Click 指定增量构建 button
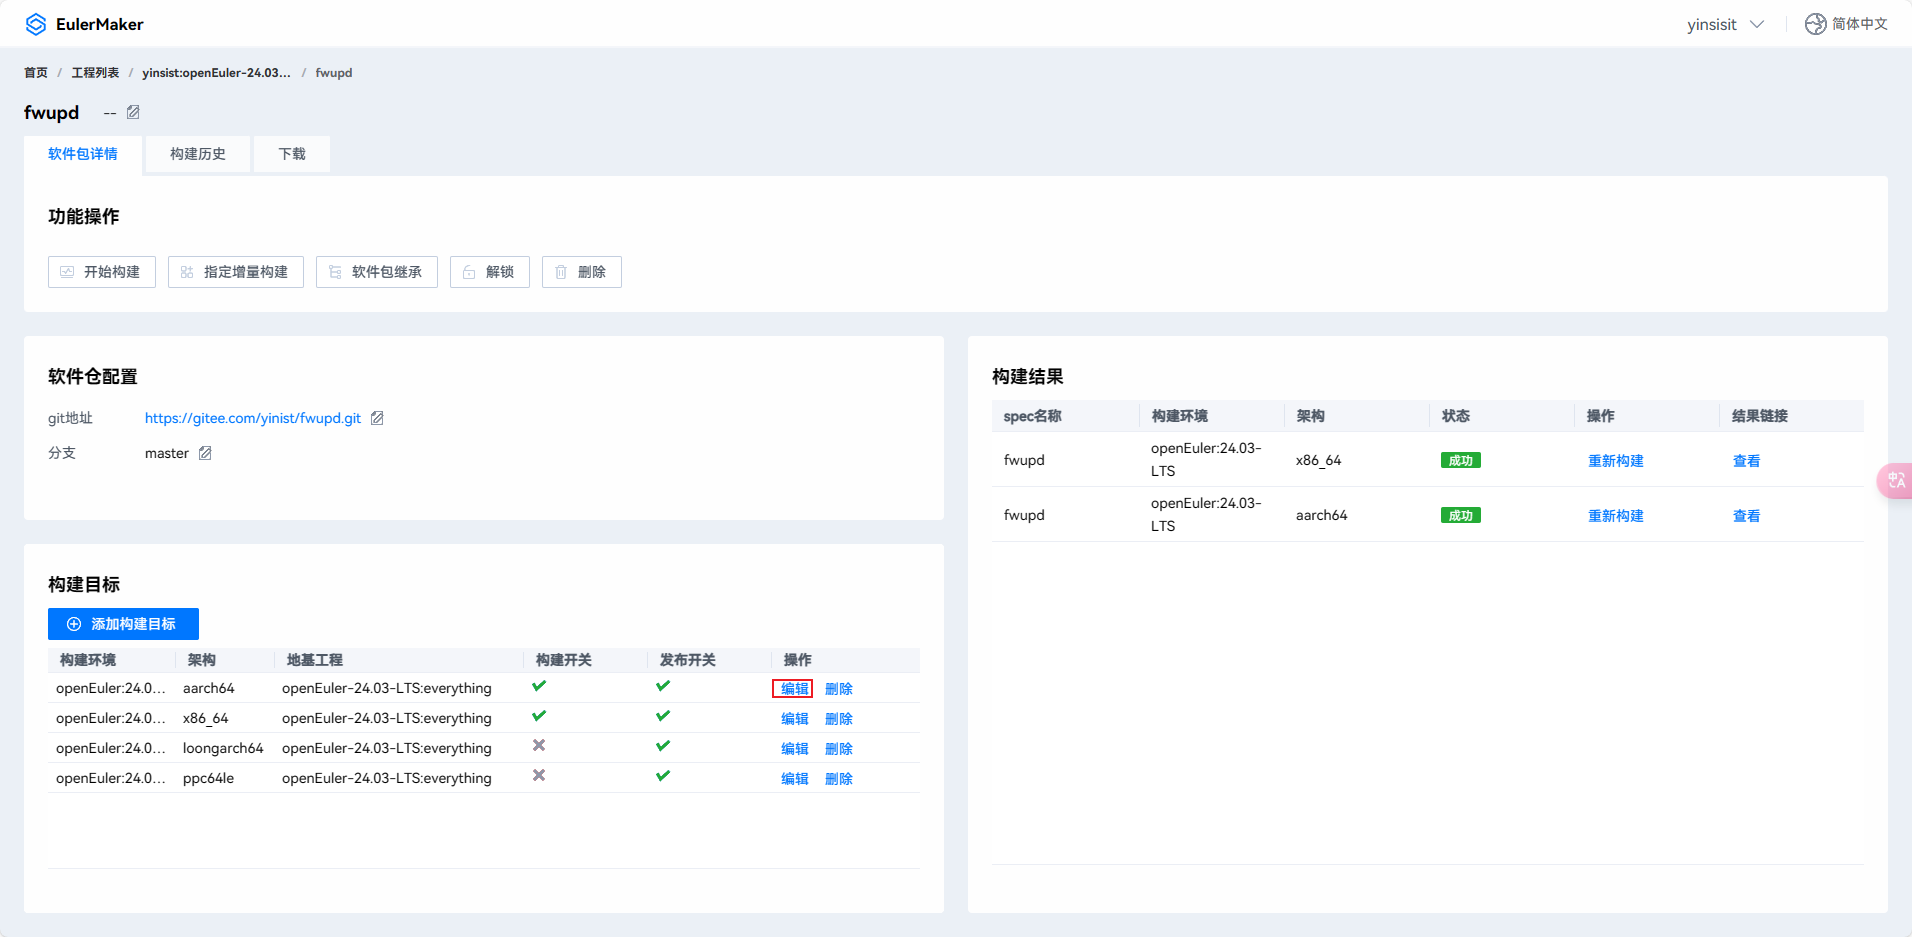Screen dimensions: 1912x937 pyautogui.click(x=236, y=272)
